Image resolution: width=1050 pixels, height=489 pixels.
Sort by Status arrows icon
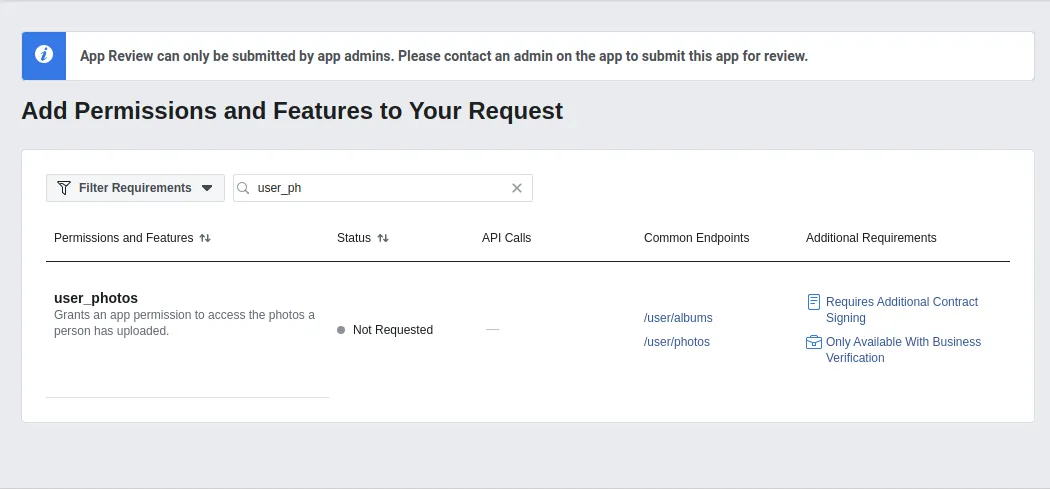[x=383, y=238]
